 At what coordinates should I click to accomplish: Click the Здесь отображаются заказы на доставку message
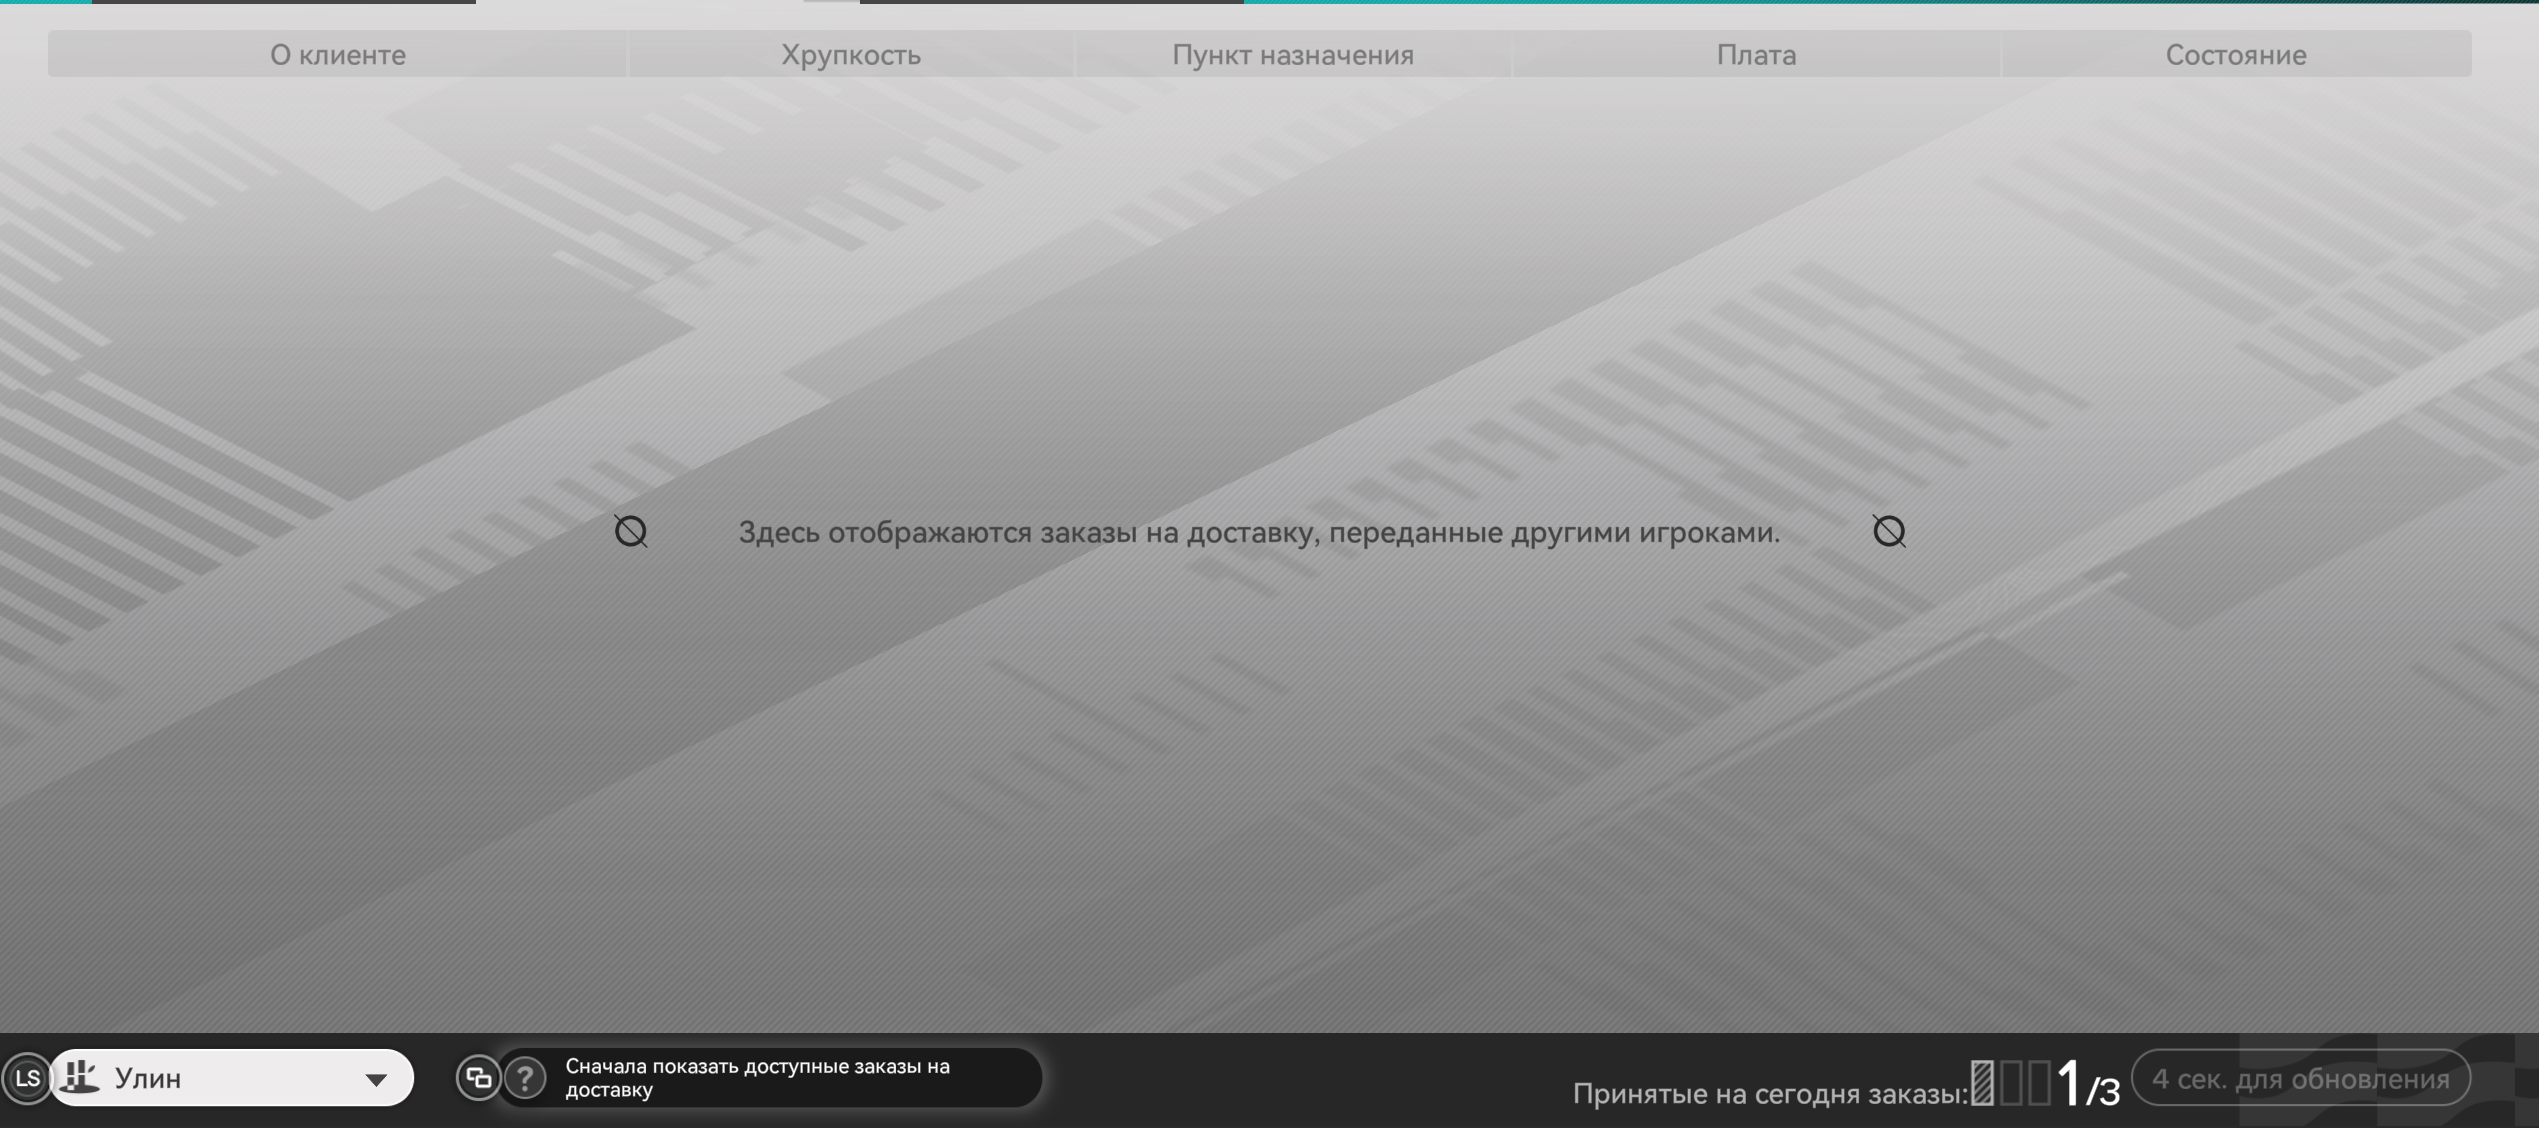(1259, 532)
